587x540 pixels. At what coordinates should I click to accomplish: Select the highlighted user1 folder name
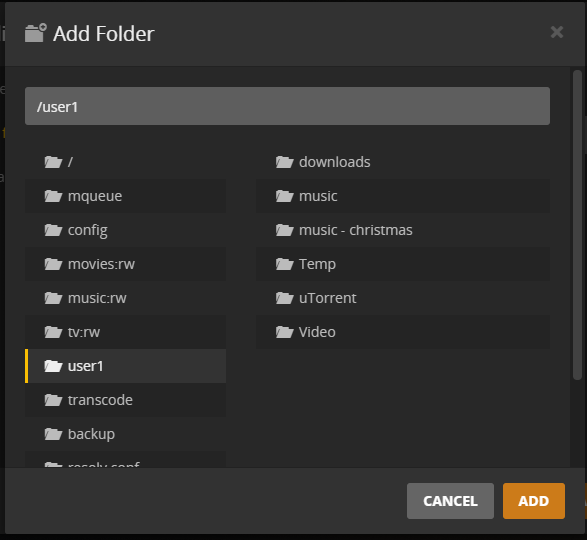85,366
